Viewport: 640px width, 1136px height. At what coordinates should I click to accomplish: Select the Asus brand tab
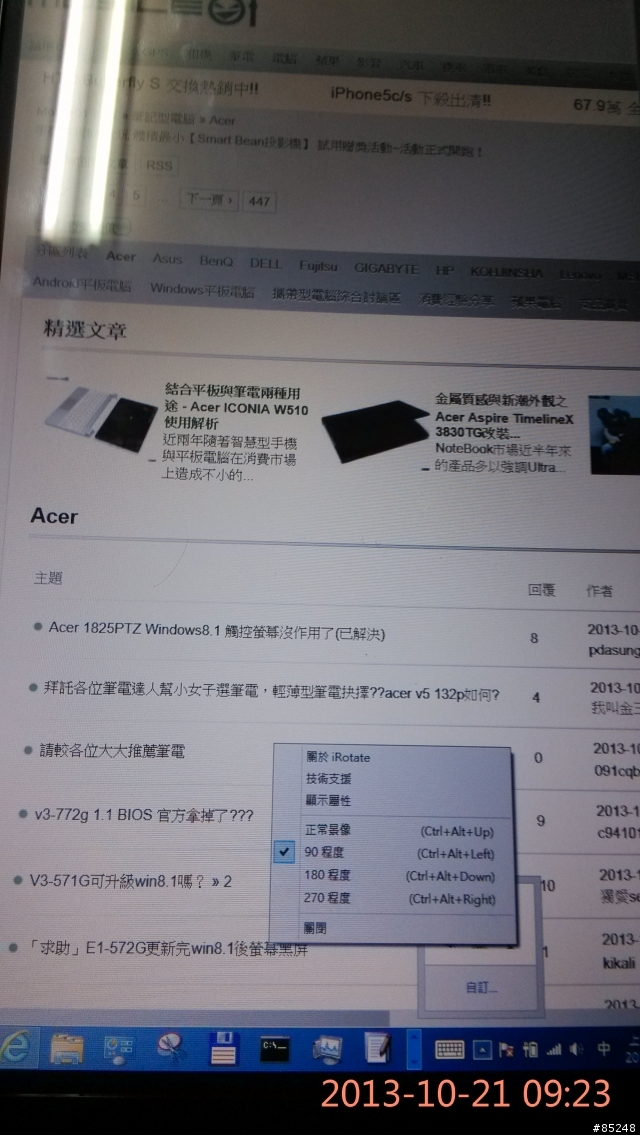pos(167,259)
